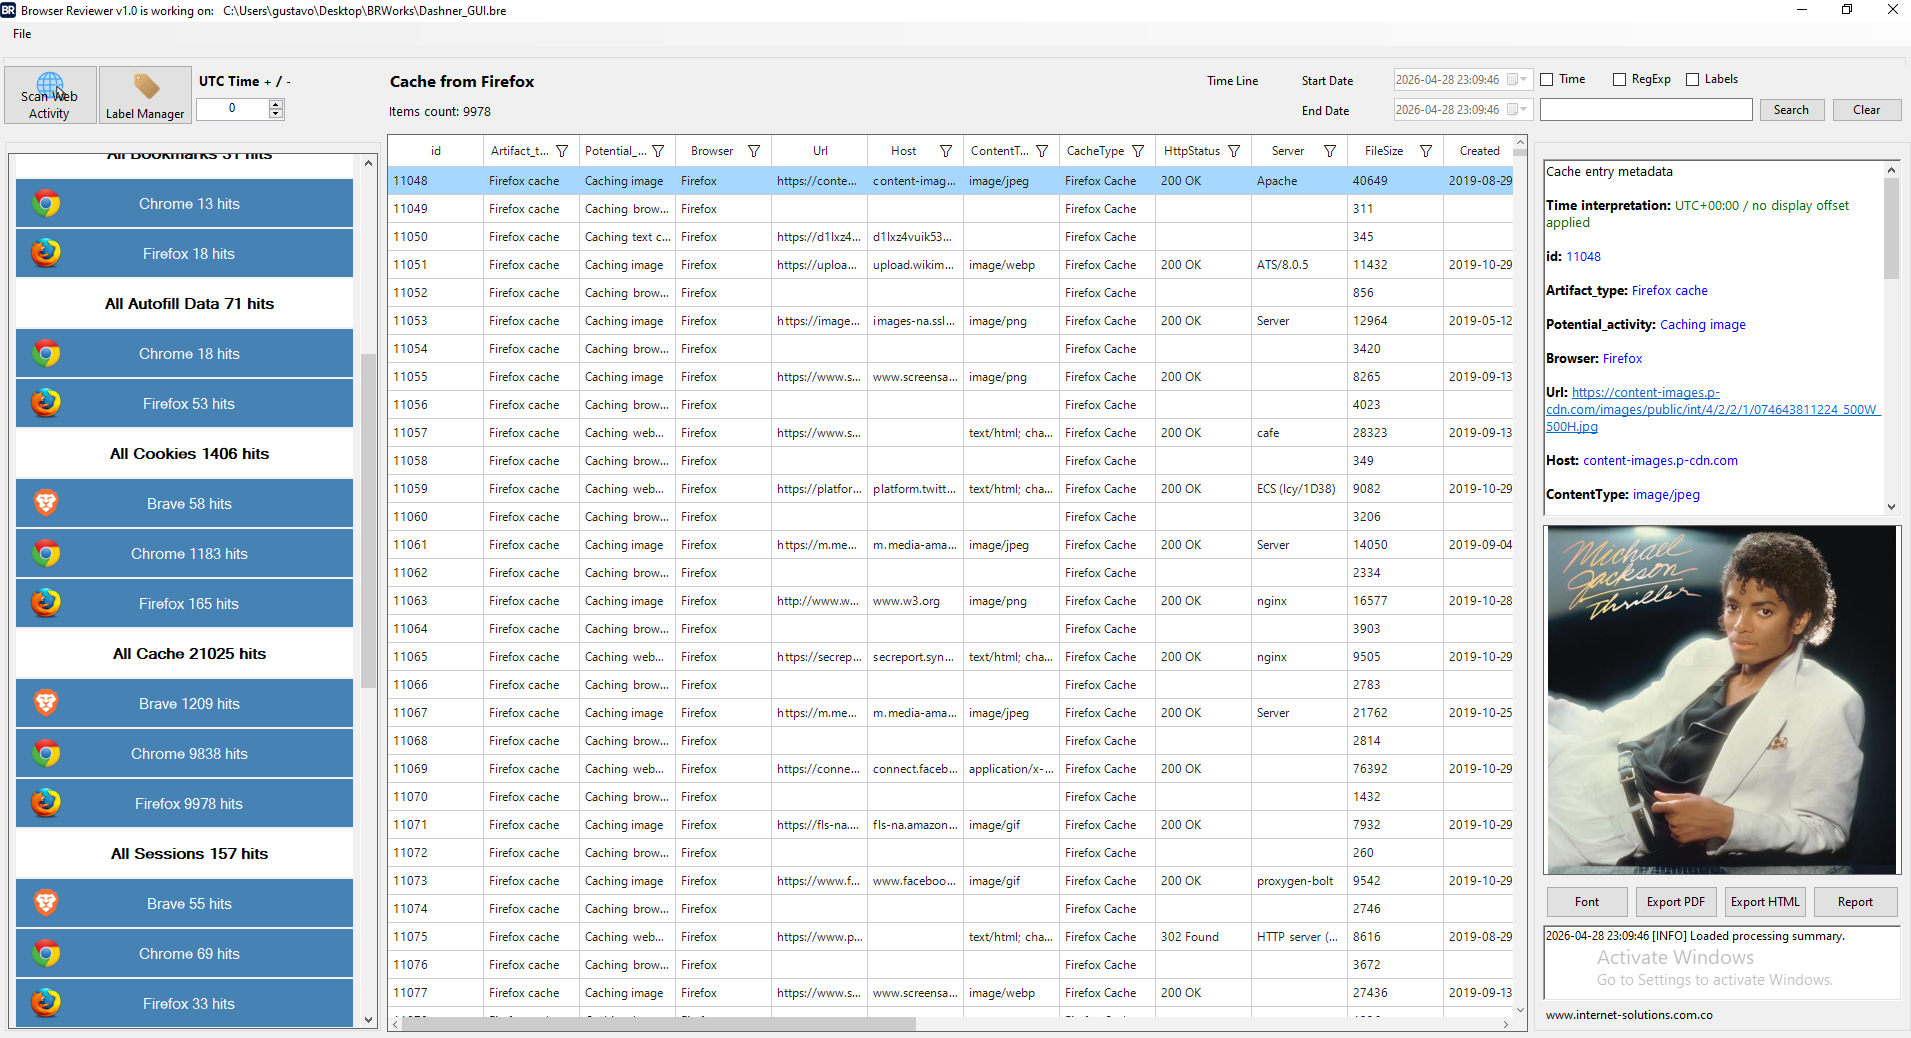Decrease the UTC Time offset by one
1911x1038 pixels.
276,114
